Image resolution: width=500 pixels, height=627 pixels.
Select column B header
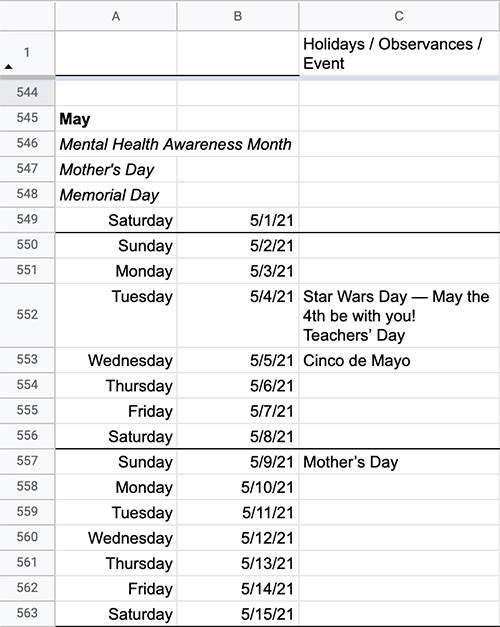(x=238, y=16)
